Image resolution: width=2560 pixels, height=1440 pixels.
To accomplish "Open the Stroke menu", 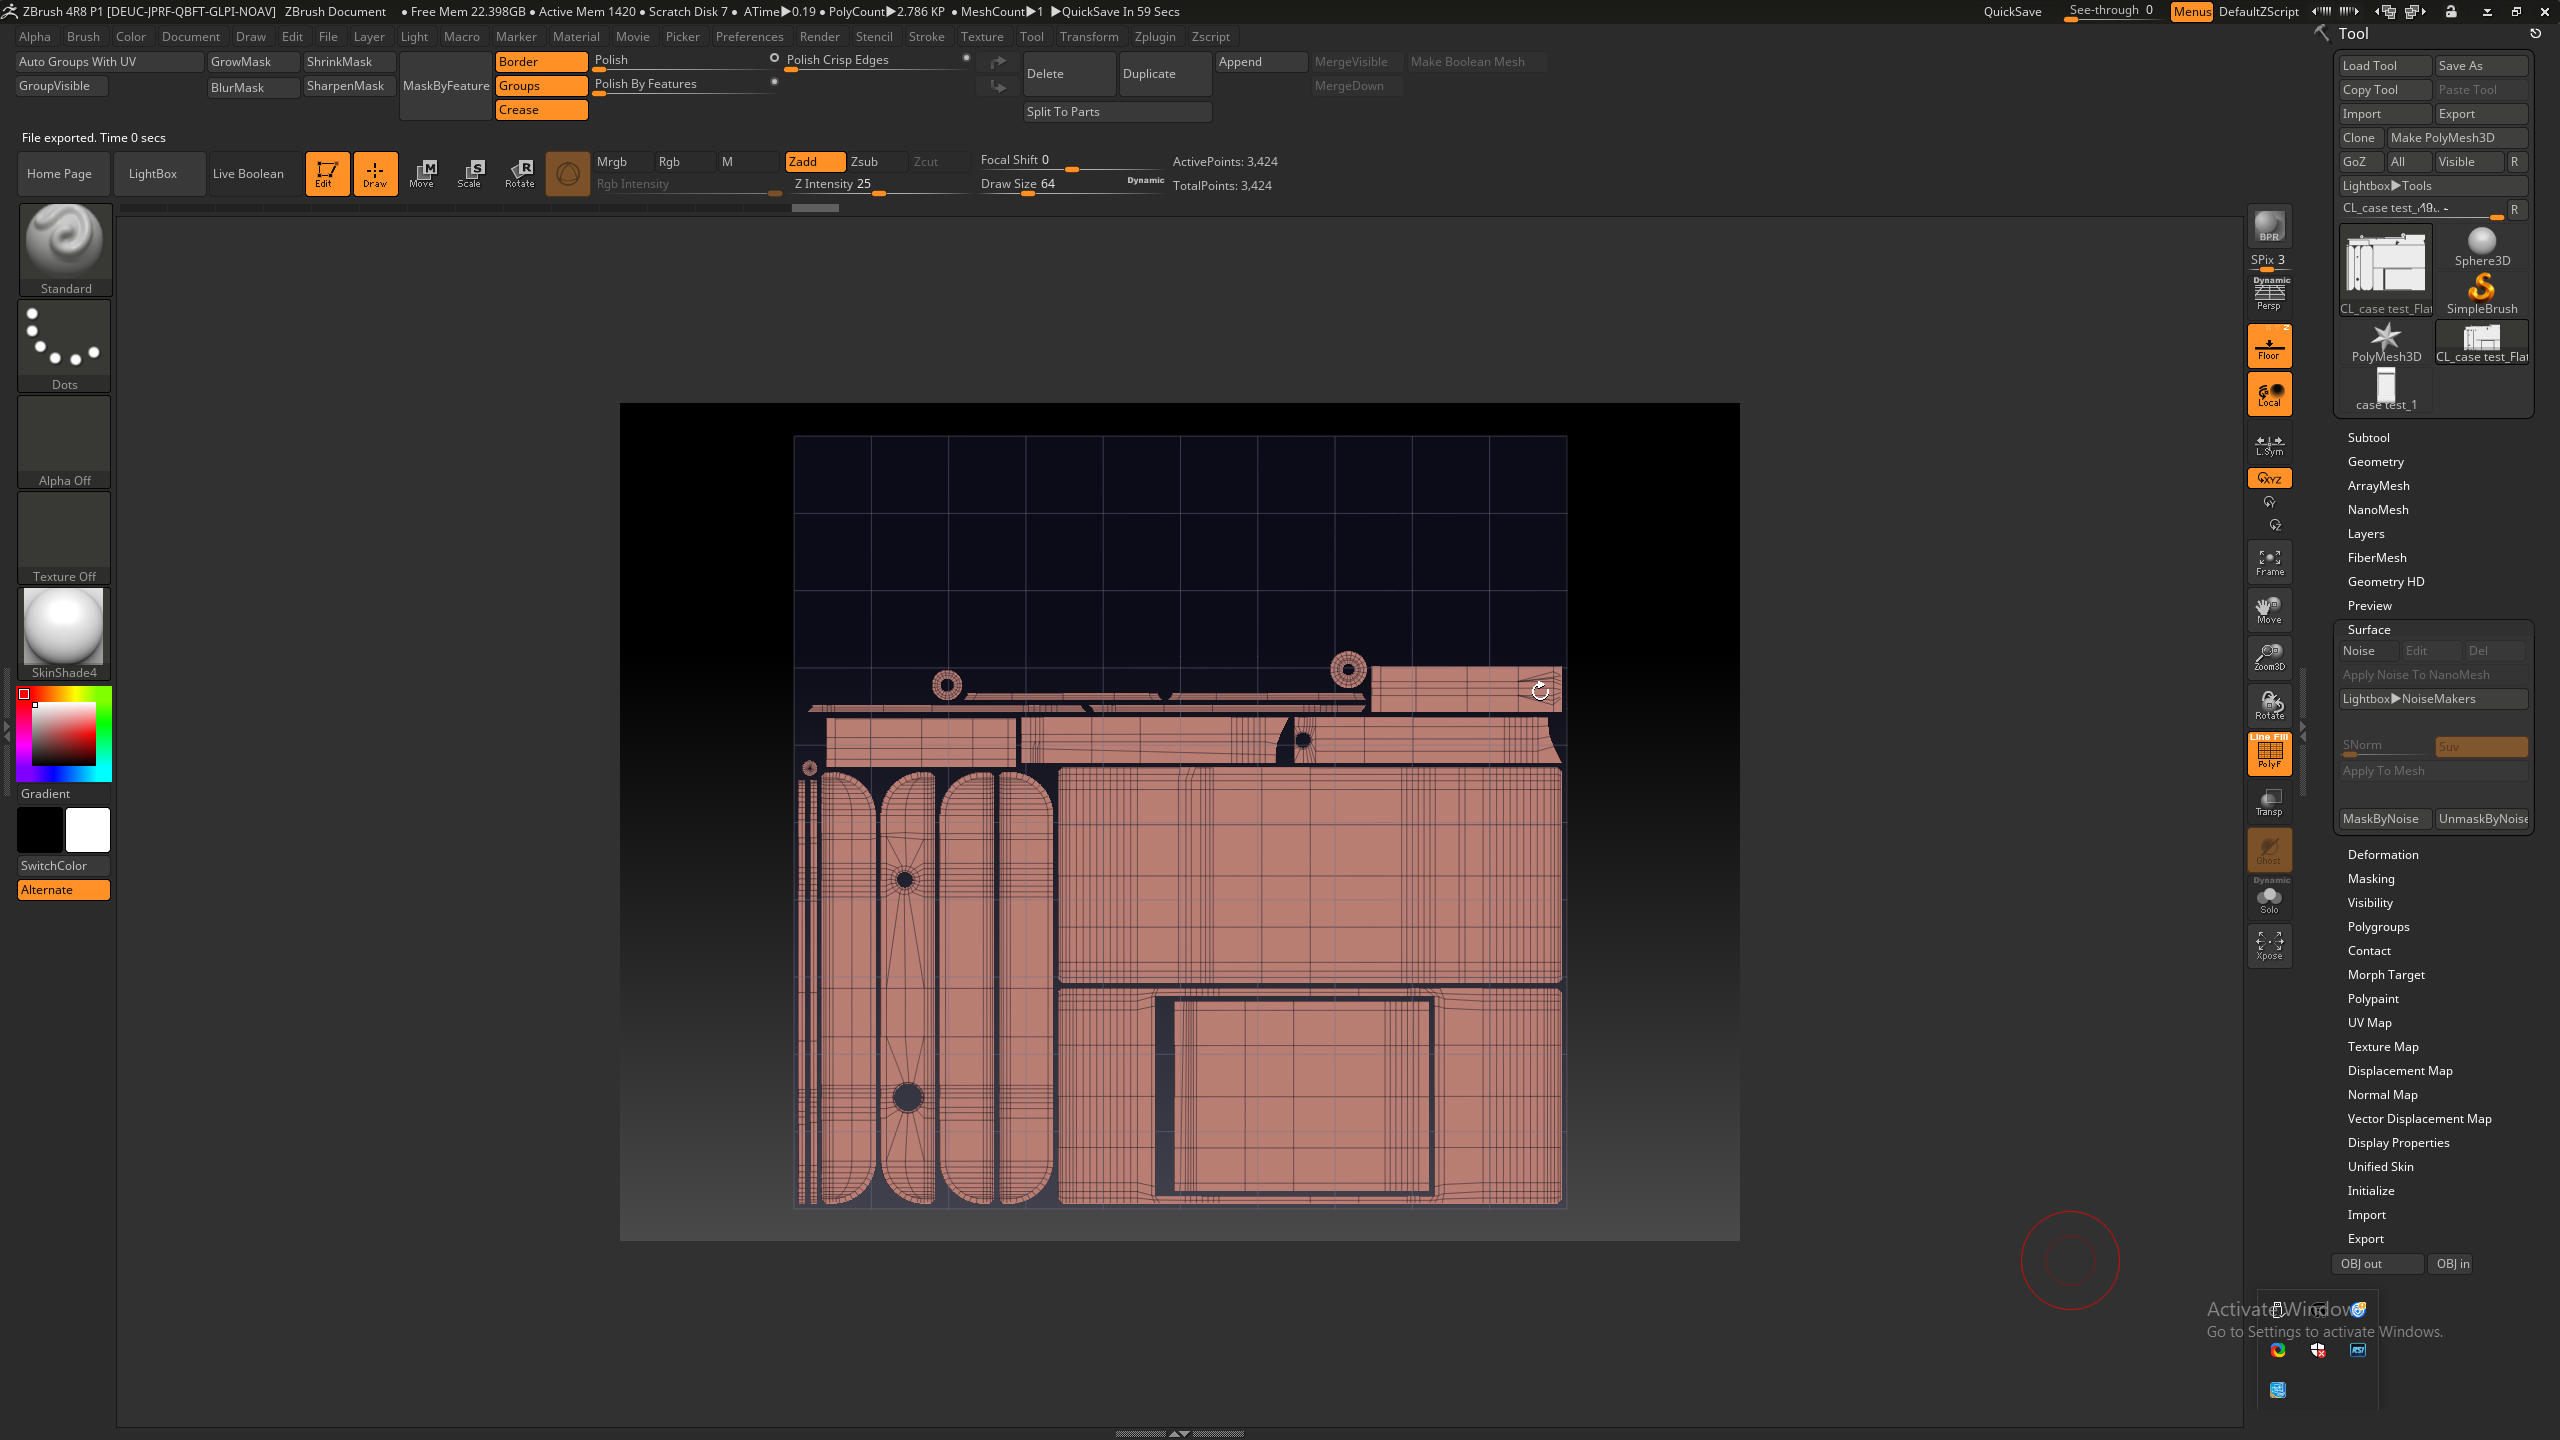I will (x=926, y=37).
